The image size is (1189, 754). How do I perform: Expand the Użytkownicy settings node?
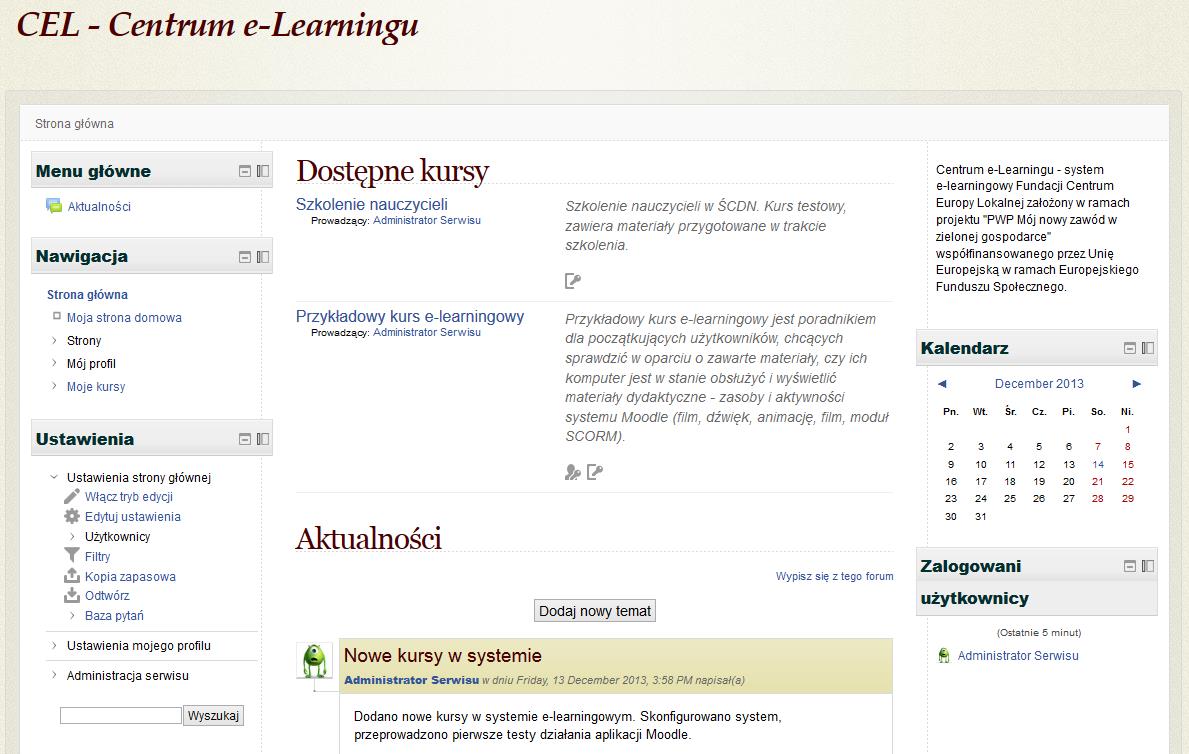73,536
